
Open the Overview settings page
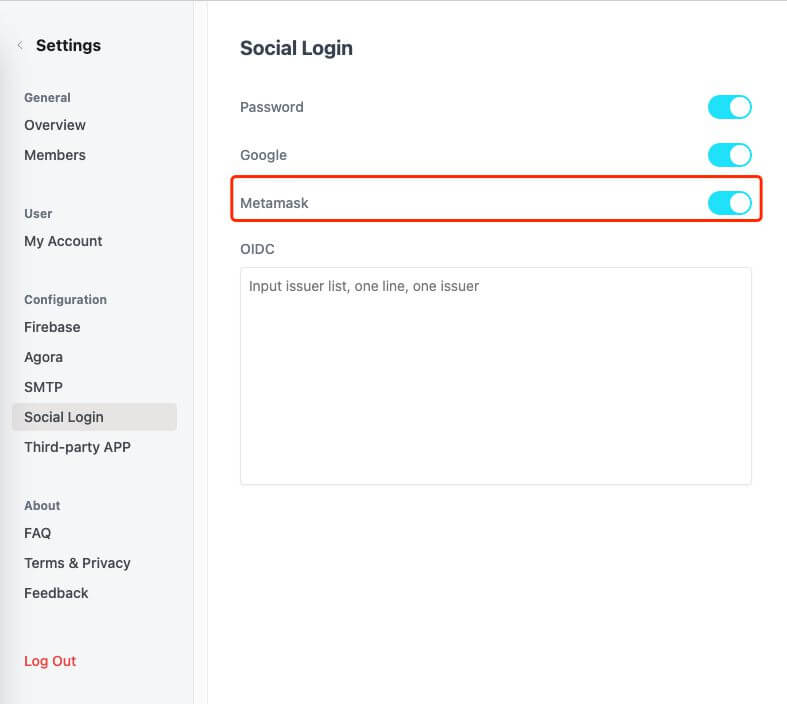[x=55, y=125]
